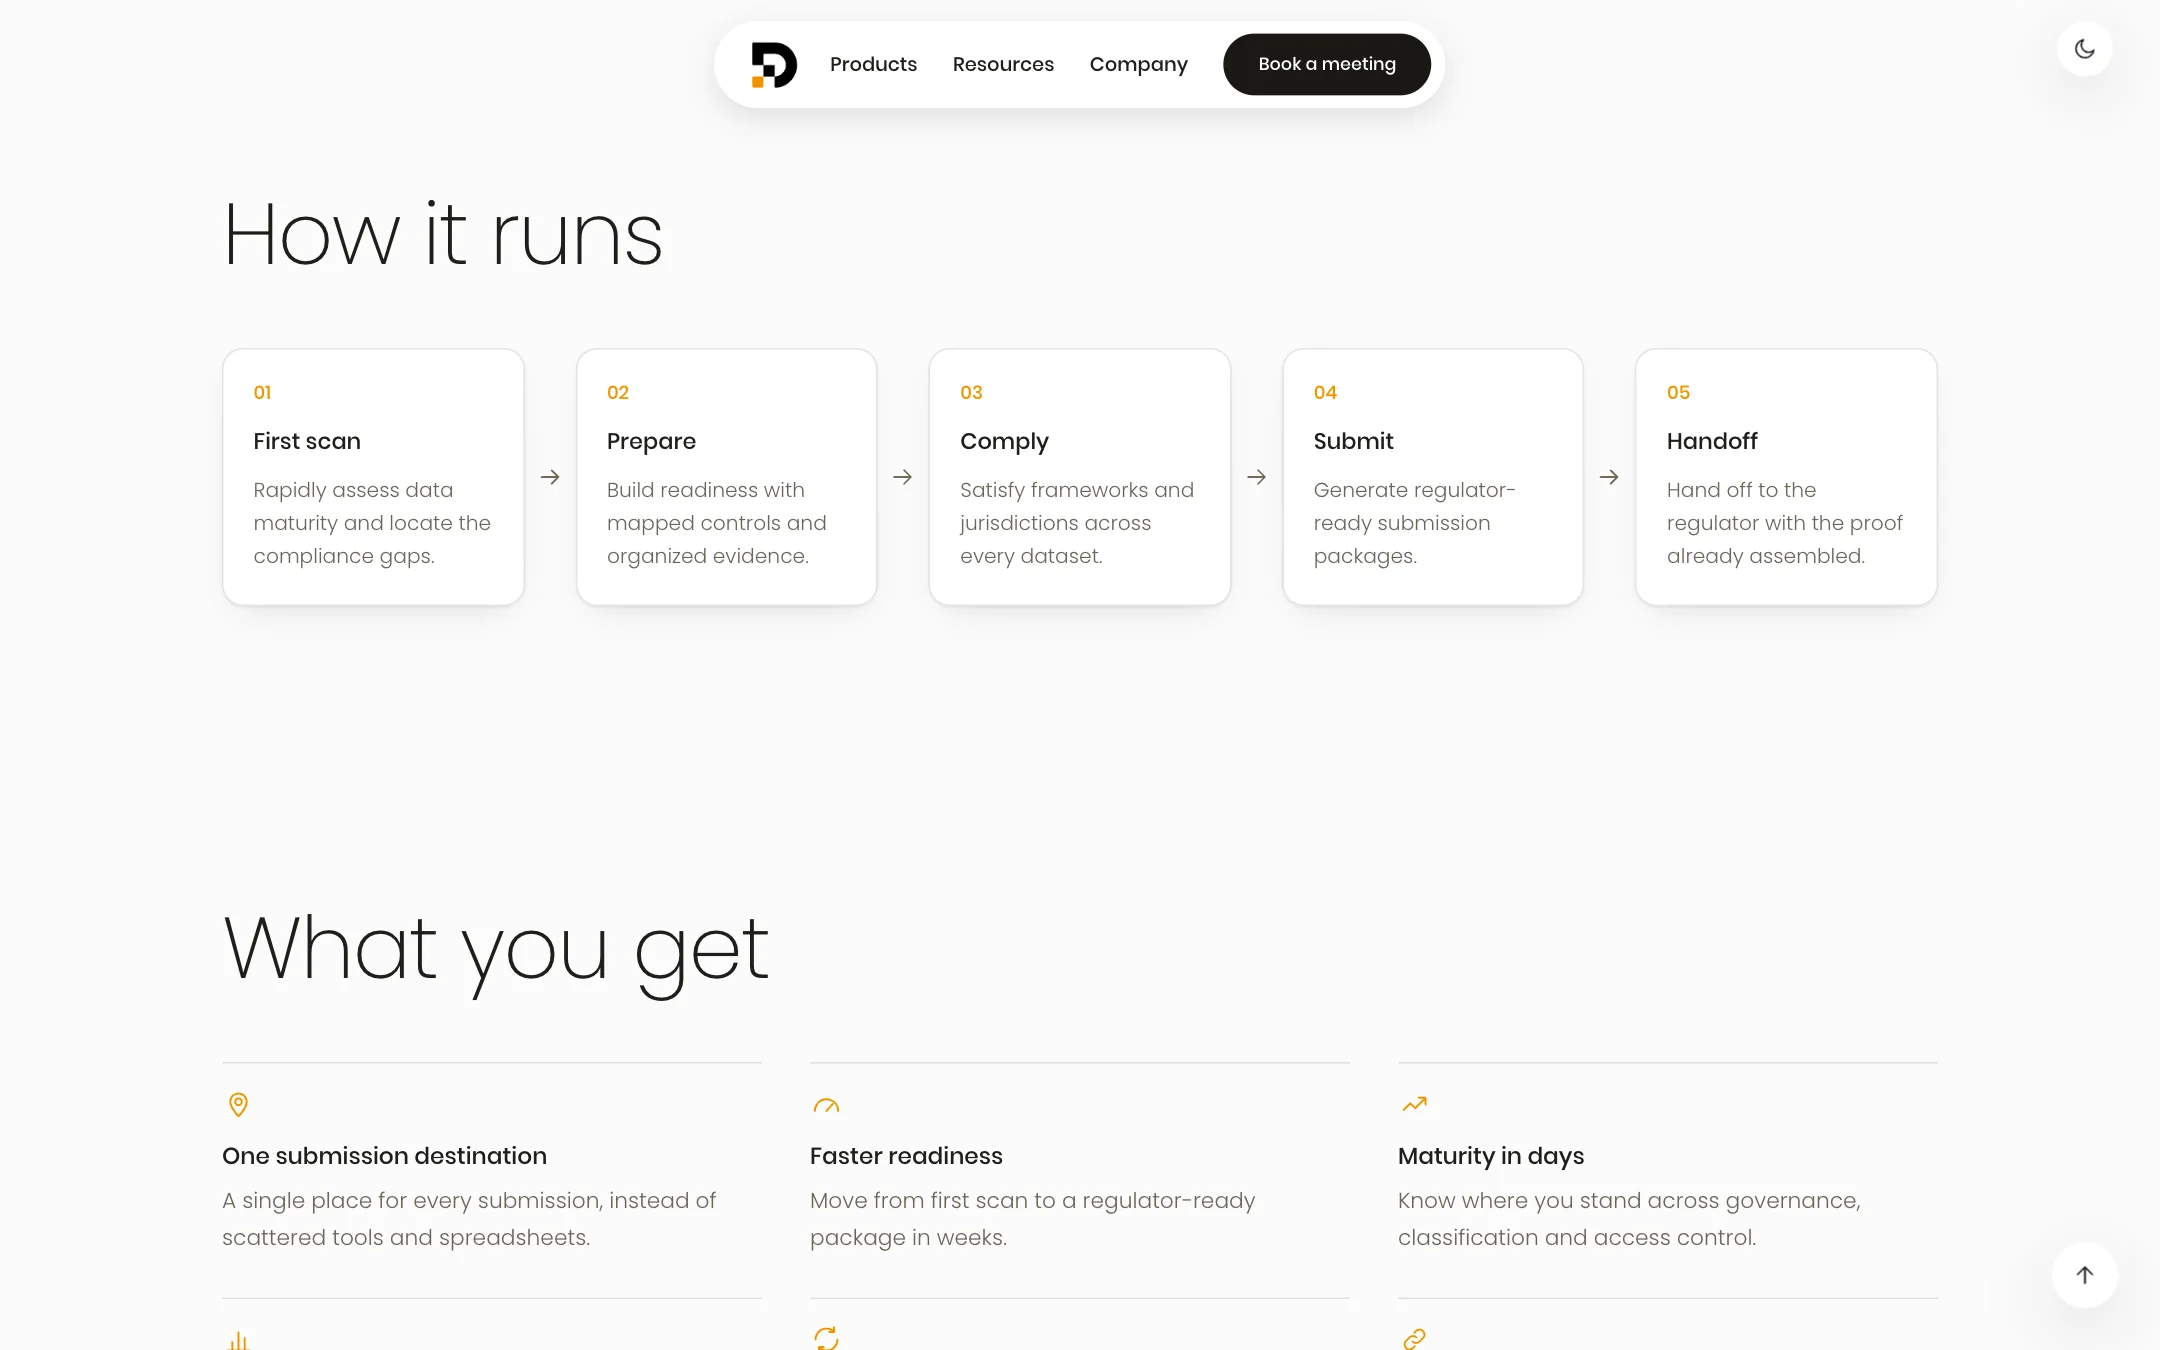This screenshot has height=1350, width=2160.
Task: Click map pin icon above One submission destination
Action: coord(238,1104)
